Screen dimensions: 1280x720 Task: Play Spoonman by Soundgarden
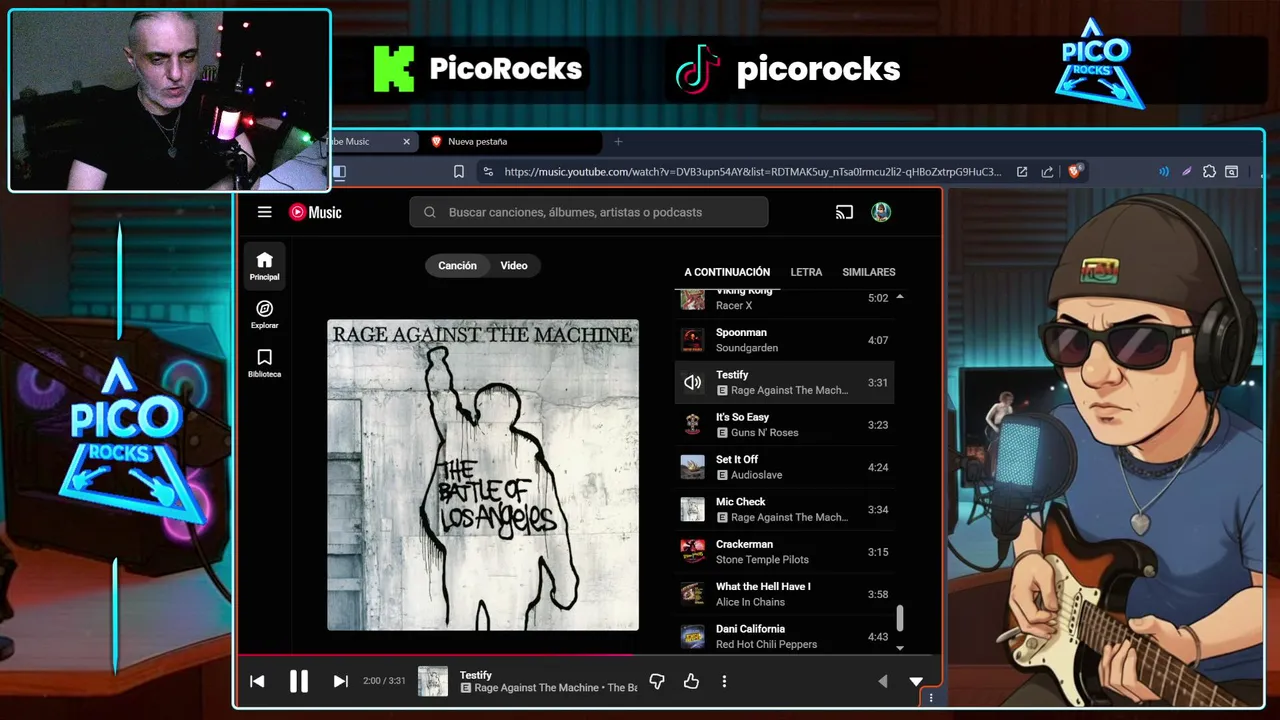(785, 340)
